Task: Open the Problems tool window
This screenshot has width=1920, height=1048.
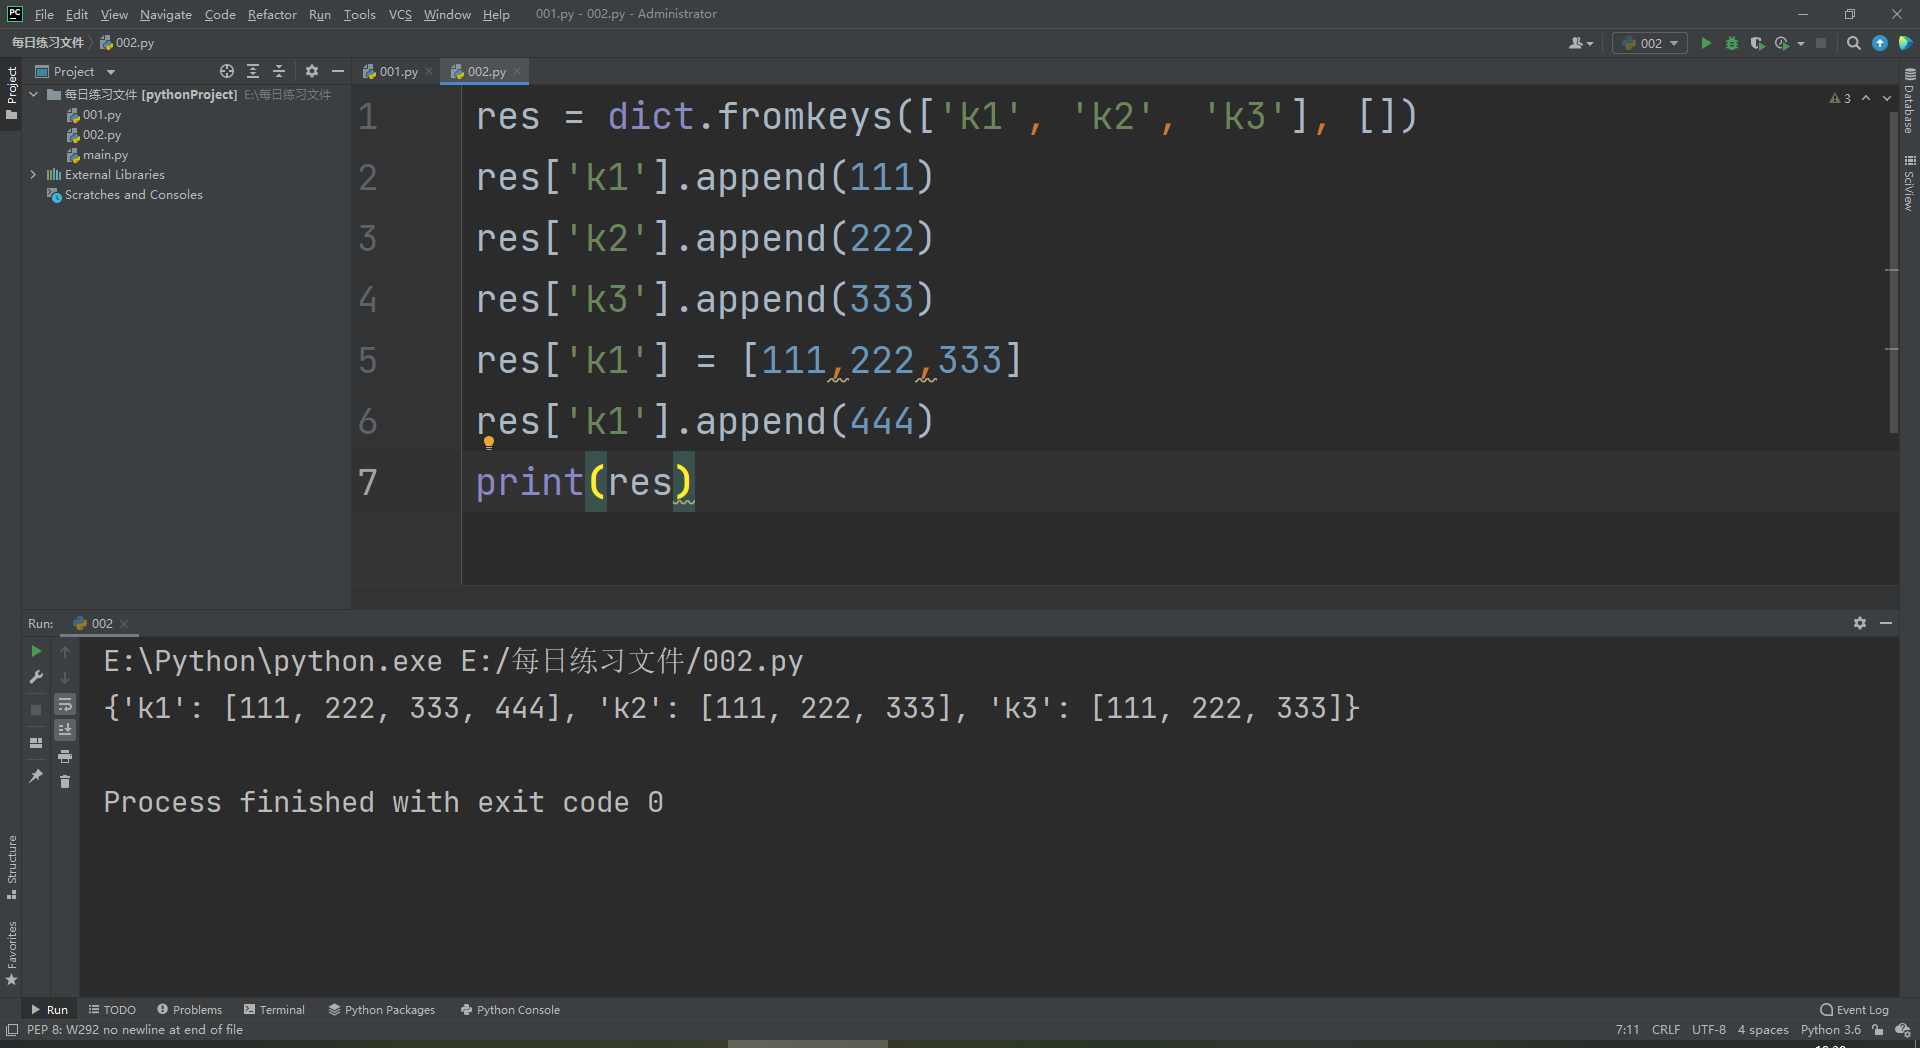Action: tap(189, 1010)
